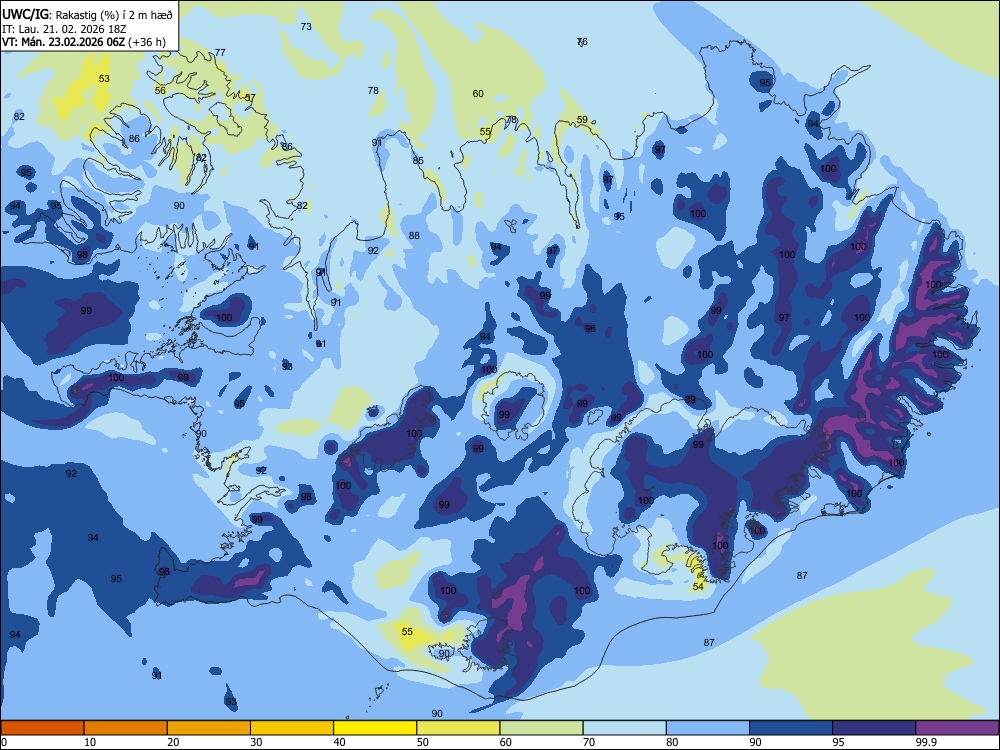Select the '80' legend scale tick label
1000x750 pixels.
pyautogui.click(x=672, y=742)
